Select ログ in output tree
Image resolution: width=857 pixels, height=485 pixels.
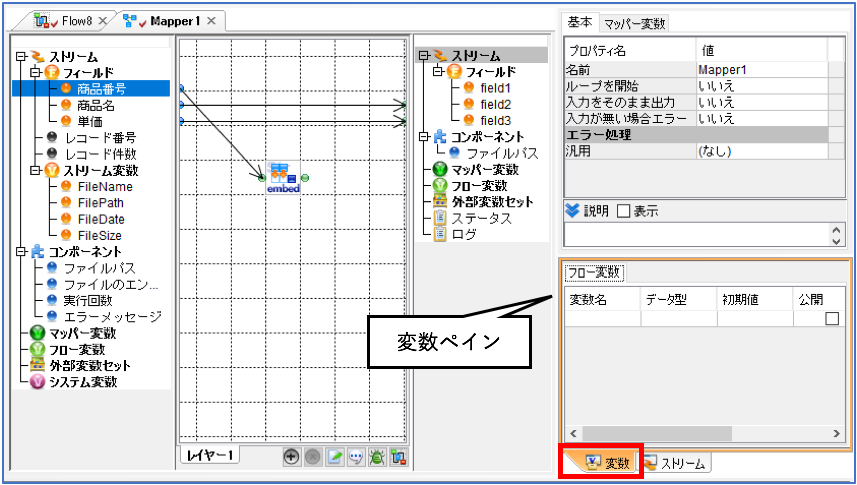click(x=464, y=235)
